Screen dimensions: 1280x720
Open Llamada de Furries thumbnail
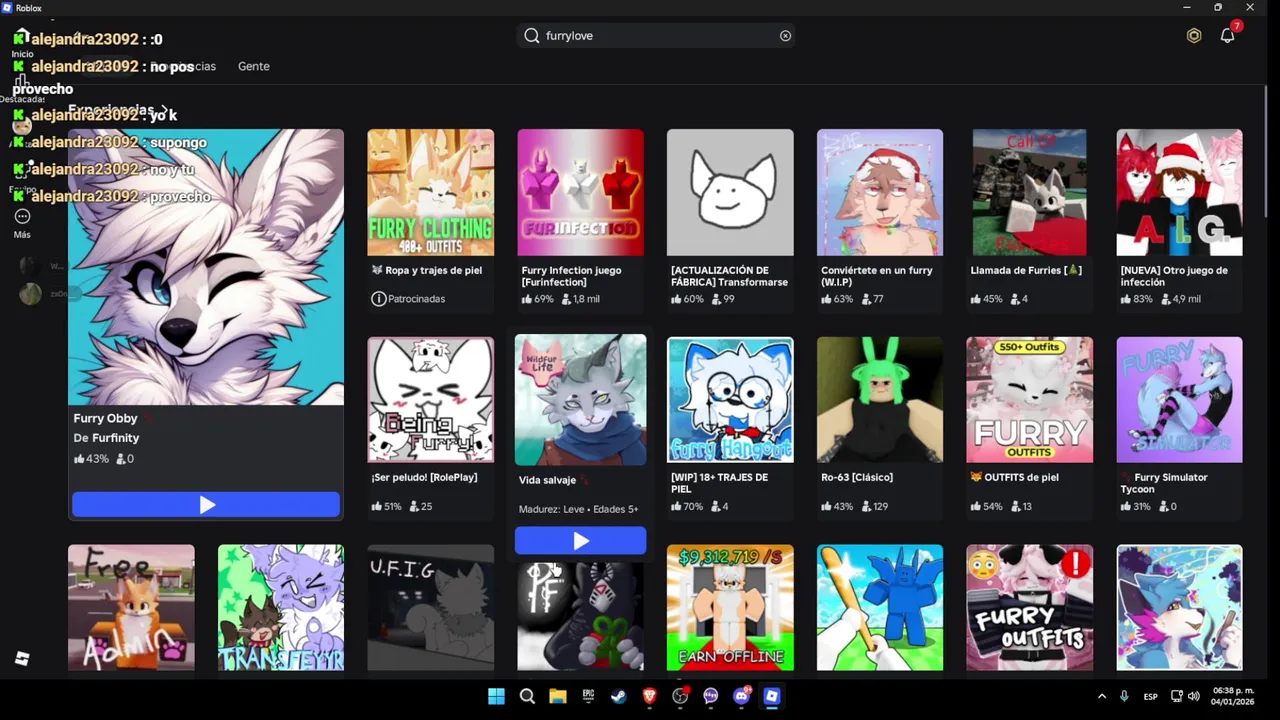[1030, 192]
